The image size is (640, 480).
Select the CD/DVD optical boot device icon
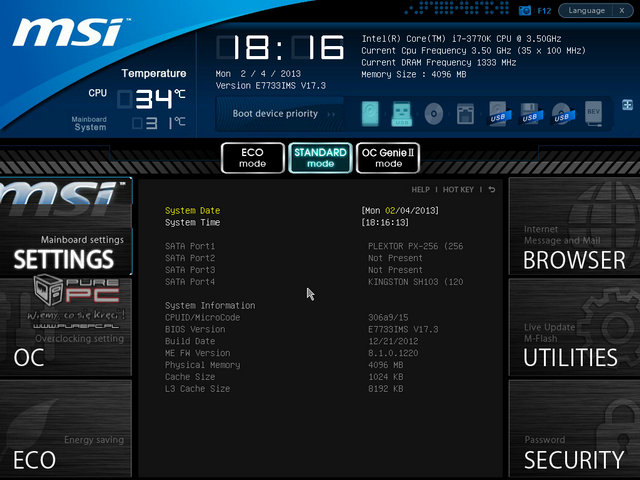(x=433, y=113)
